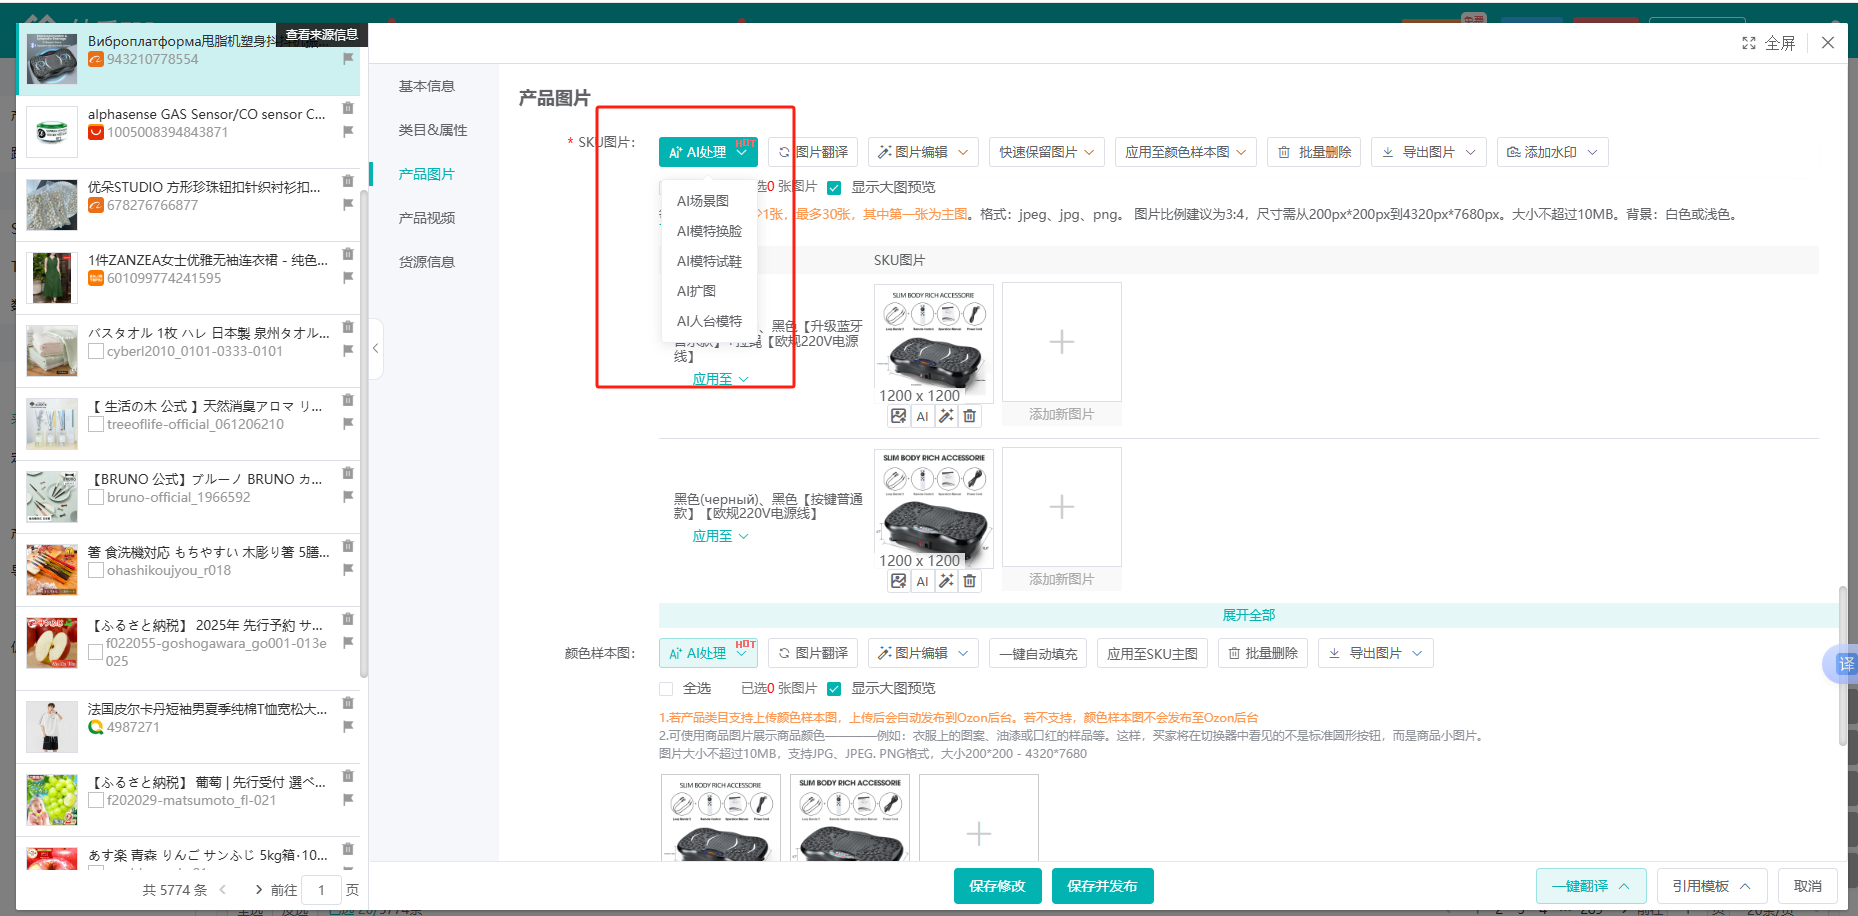Image resolution: width=1858 pixels, height=916 pixels.
Task: Select the image upload icon under the first SKU image
Action: pos(898,415)
